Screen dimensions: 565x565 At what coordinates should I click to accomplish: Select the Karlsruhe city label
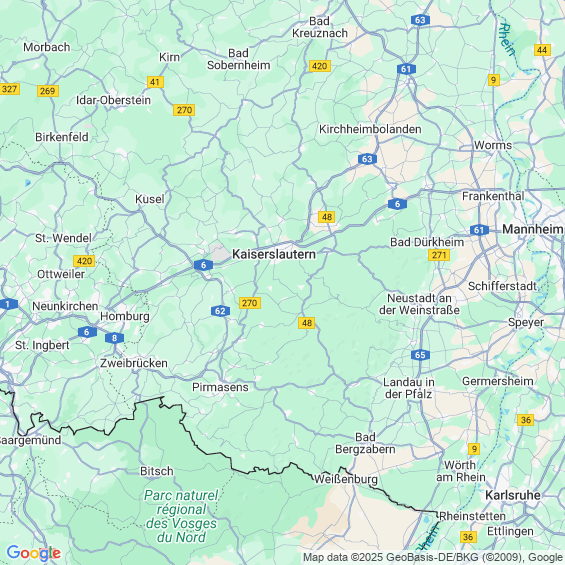click(513, 495)
